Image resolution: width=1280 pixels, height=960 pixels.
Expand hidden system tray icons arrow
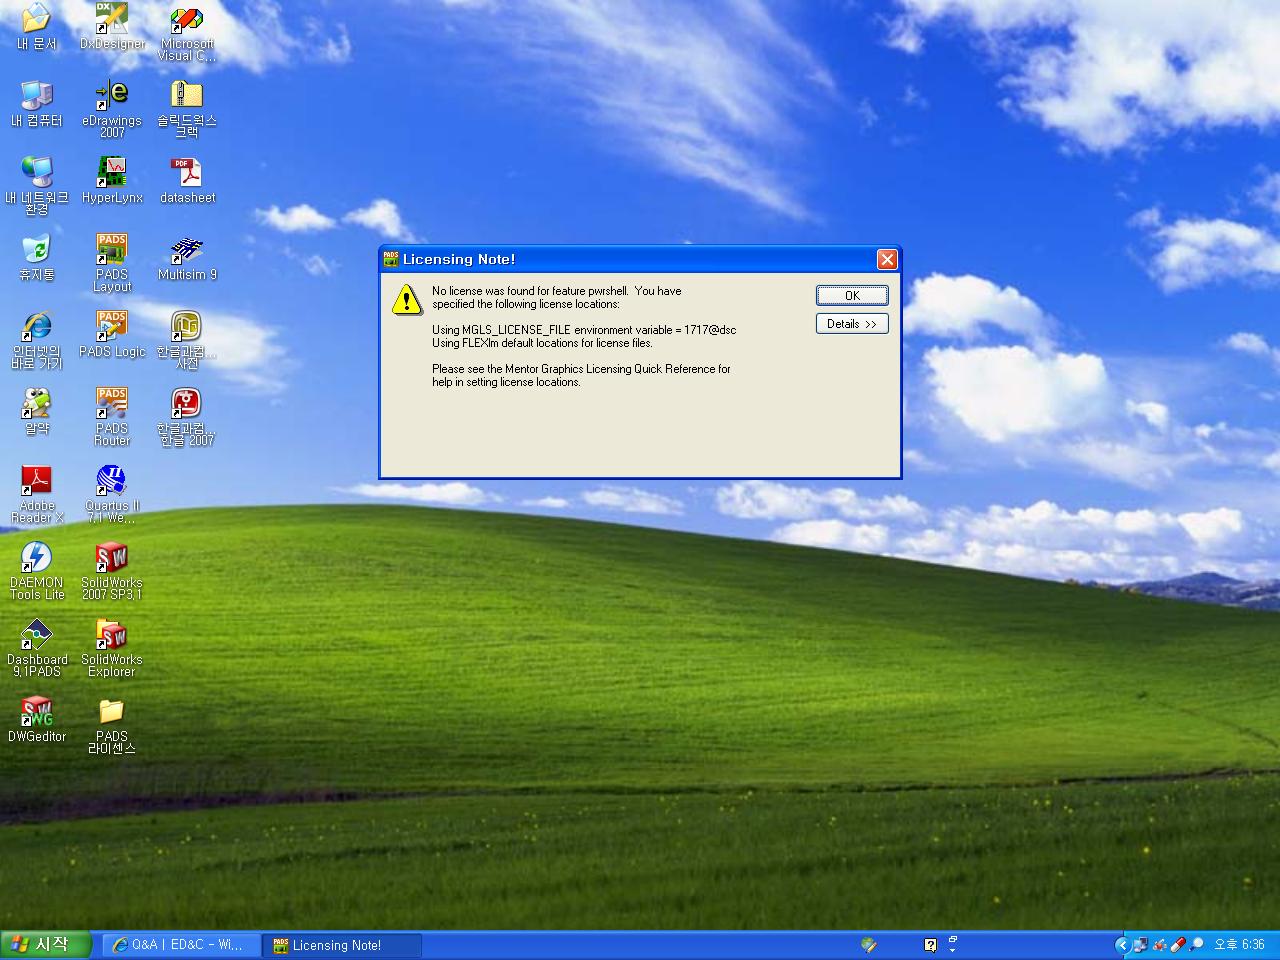(1122, 945)
